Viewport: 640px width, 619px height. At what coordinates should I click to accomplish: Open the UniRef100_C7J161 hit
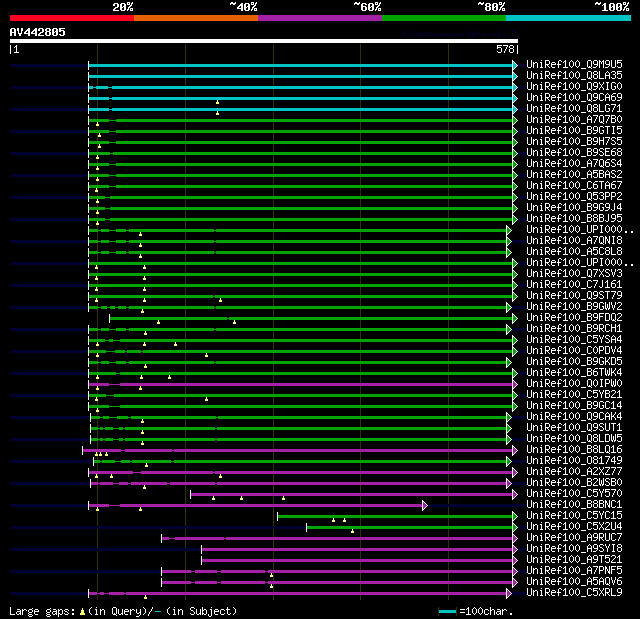(x=574, y=285)
